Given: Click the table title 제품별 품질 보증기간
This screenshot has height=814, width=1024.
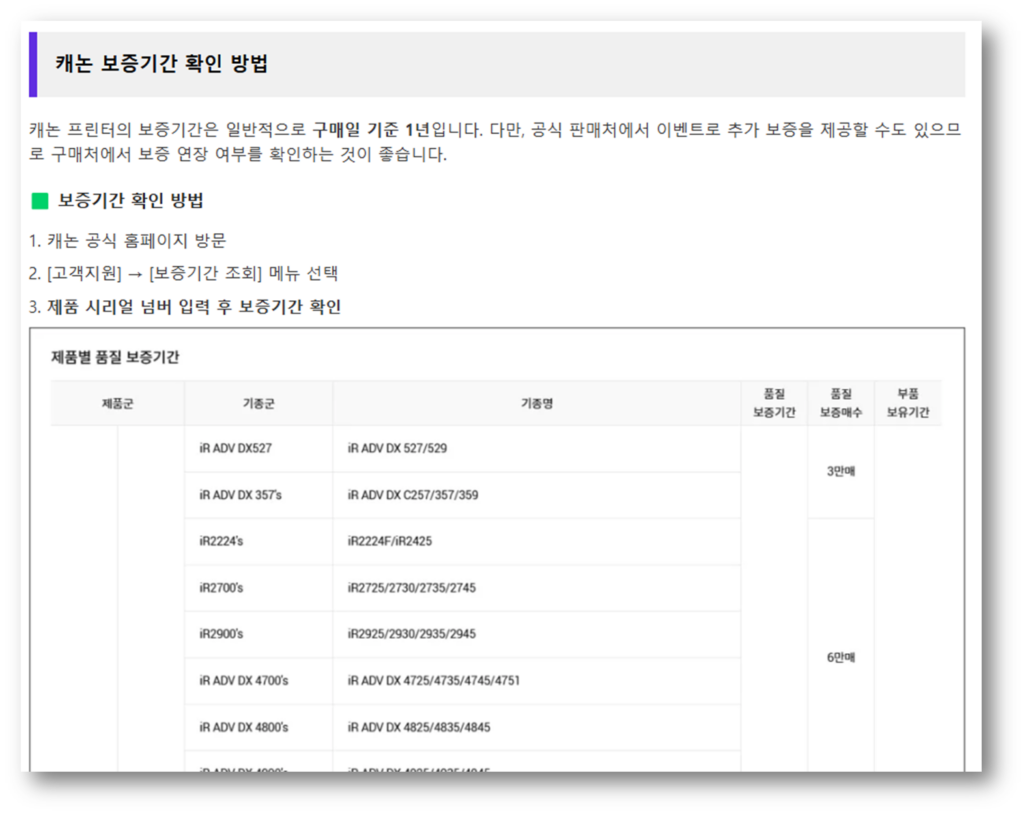Looking at the screenshot, I should click(115, 357).
